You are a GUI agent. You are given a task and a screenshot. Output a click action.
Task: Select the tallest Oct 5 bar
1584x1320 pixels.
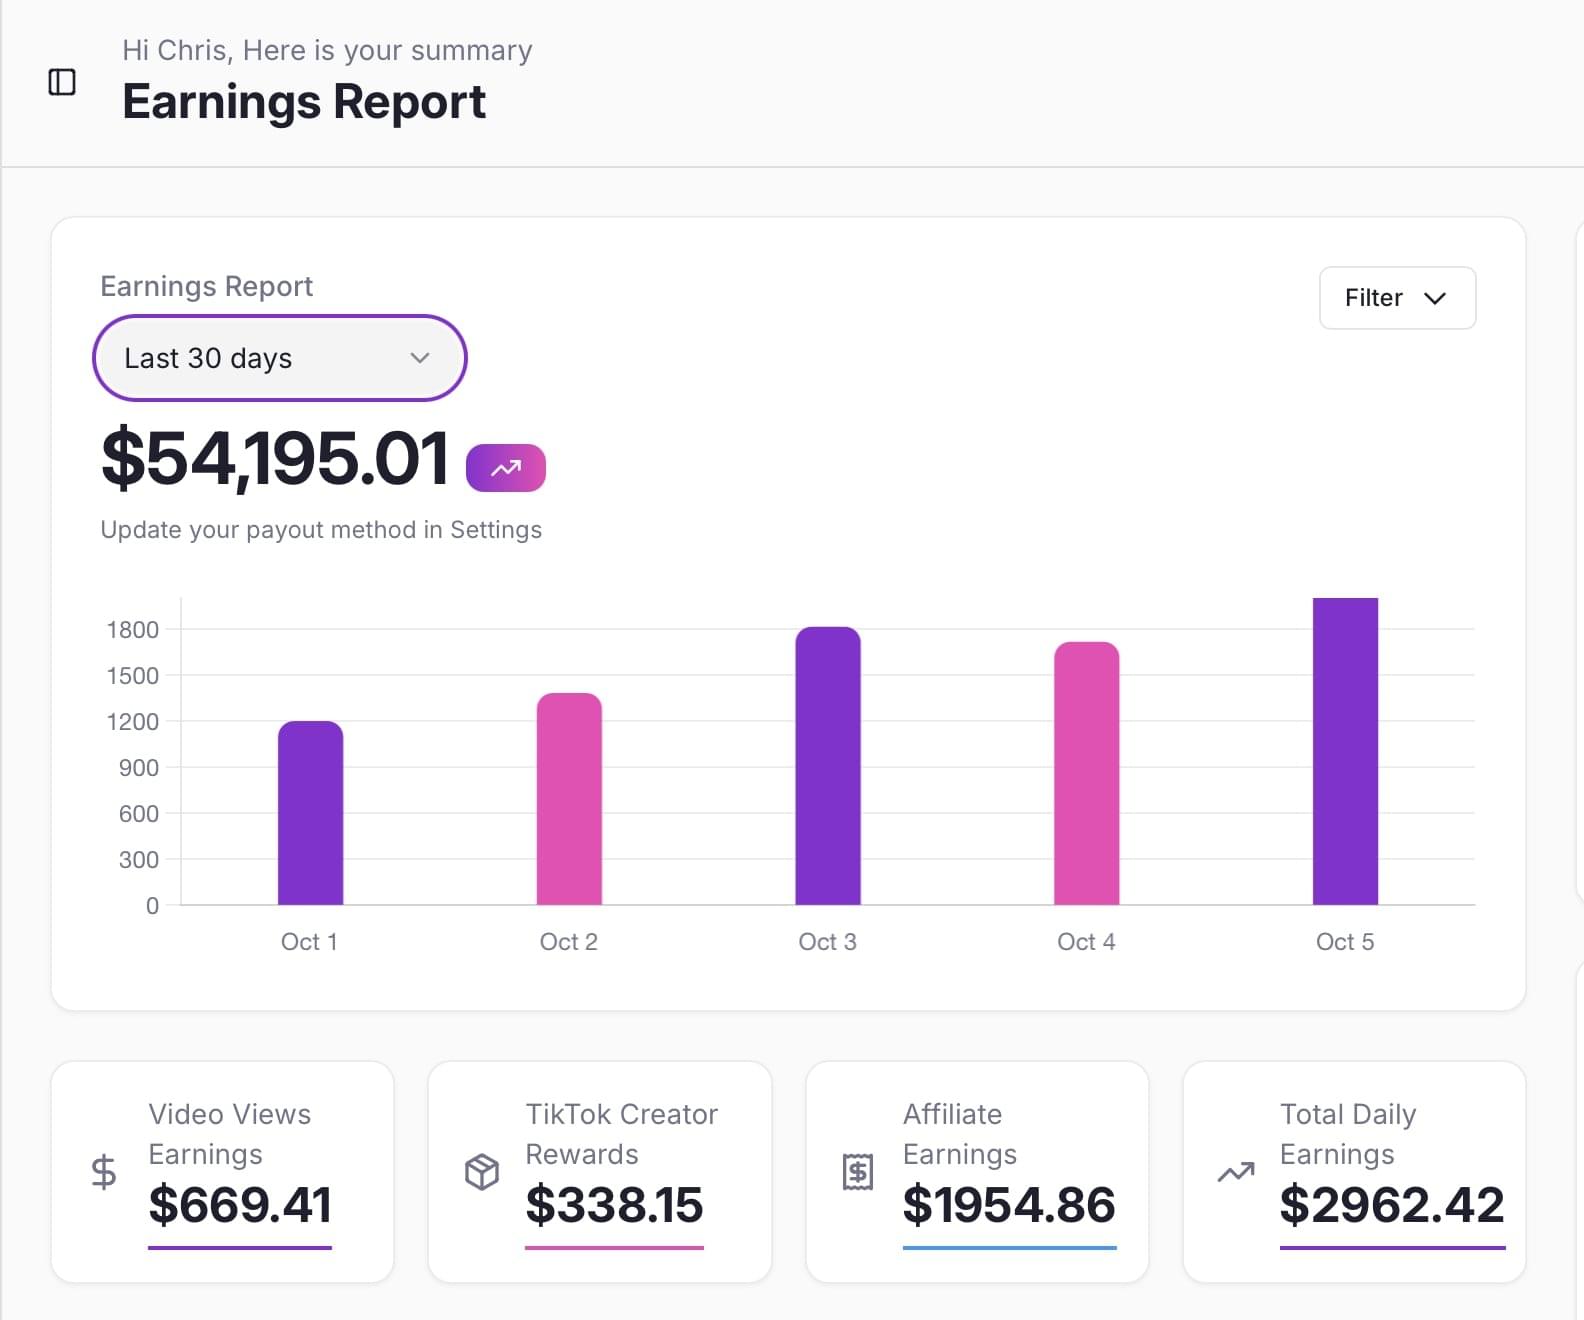tap(1345, 751)
